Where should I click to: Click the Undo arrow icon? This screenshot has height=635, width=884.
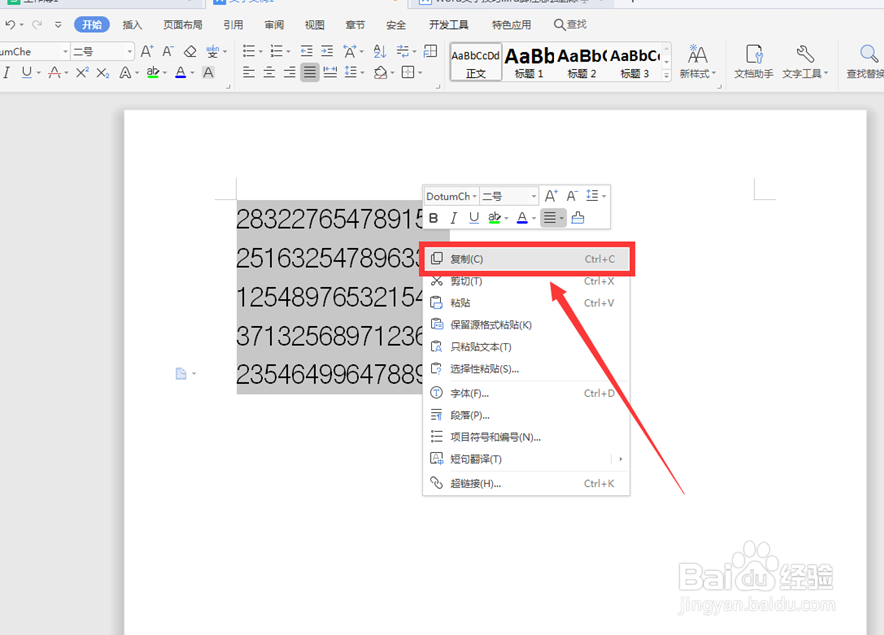pos(10,24)
